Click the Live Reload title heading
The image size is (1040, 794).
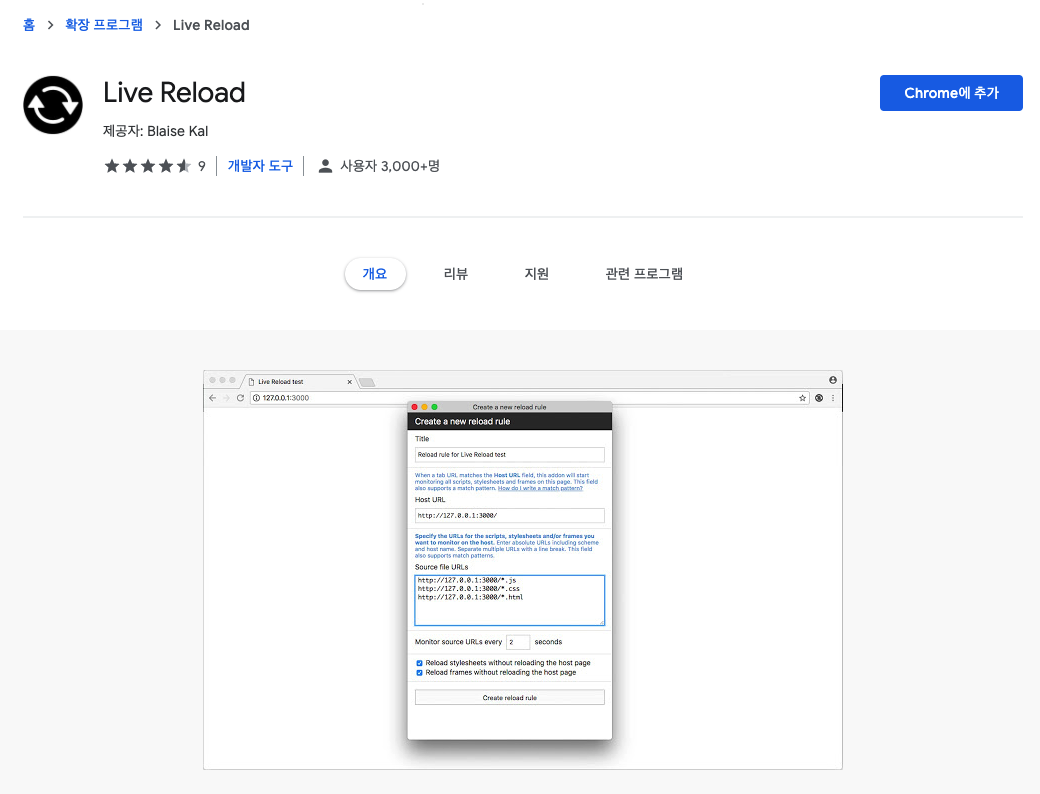(174, 92)
